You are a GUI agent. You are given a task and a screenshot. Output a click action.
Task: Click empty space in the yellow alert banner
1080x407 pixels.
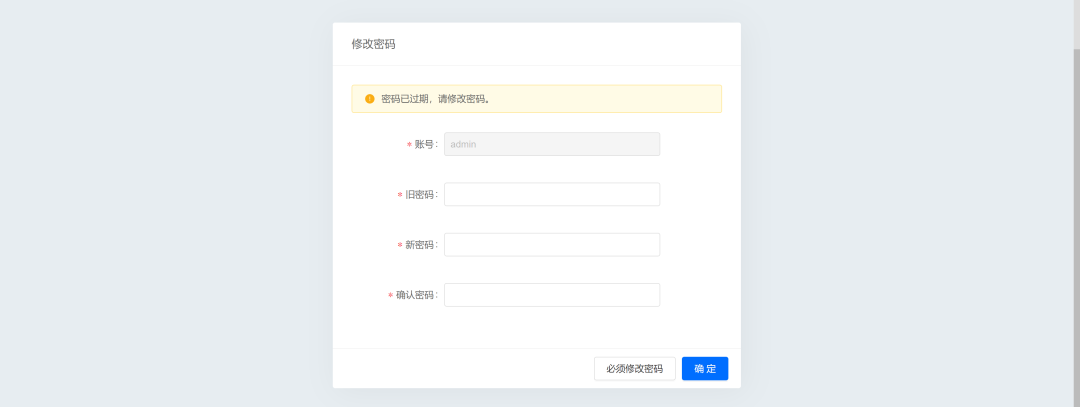point(620,99)
